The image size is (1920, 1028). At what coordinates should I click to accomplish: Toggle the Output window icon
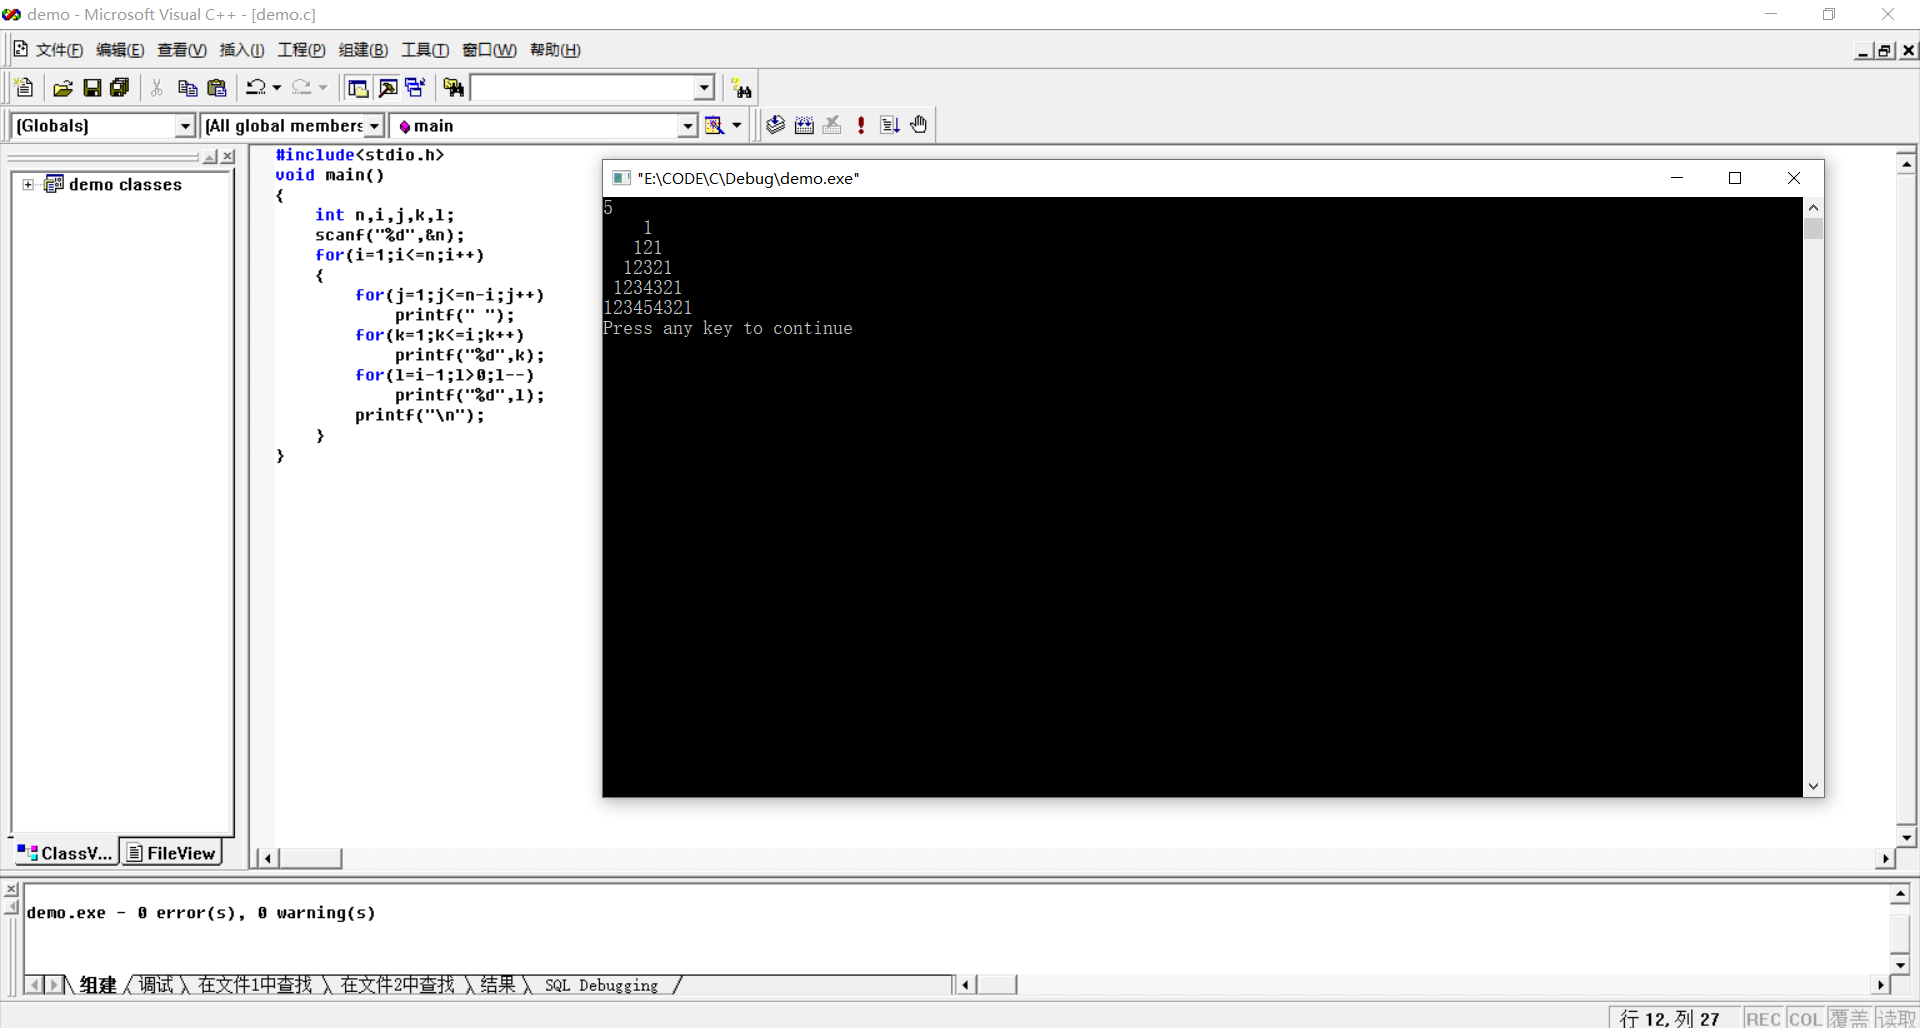(388, 88)
